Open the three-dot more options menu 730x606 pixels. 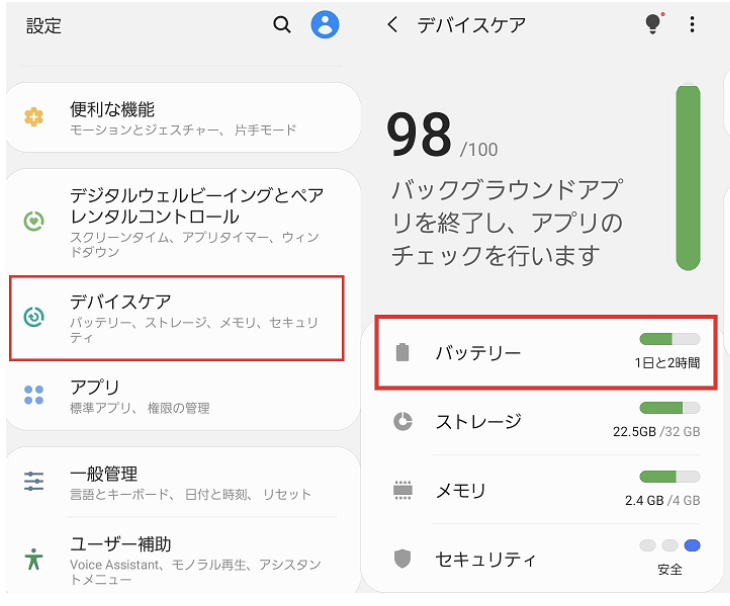pos(692,24)
